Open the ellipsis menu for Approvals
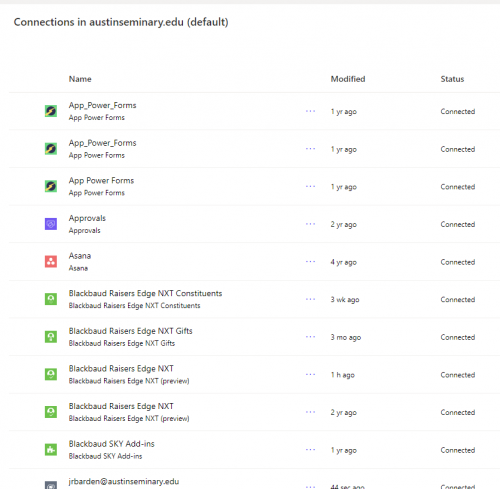This screenshot has height=489, width=500. [x=310, y=224]
